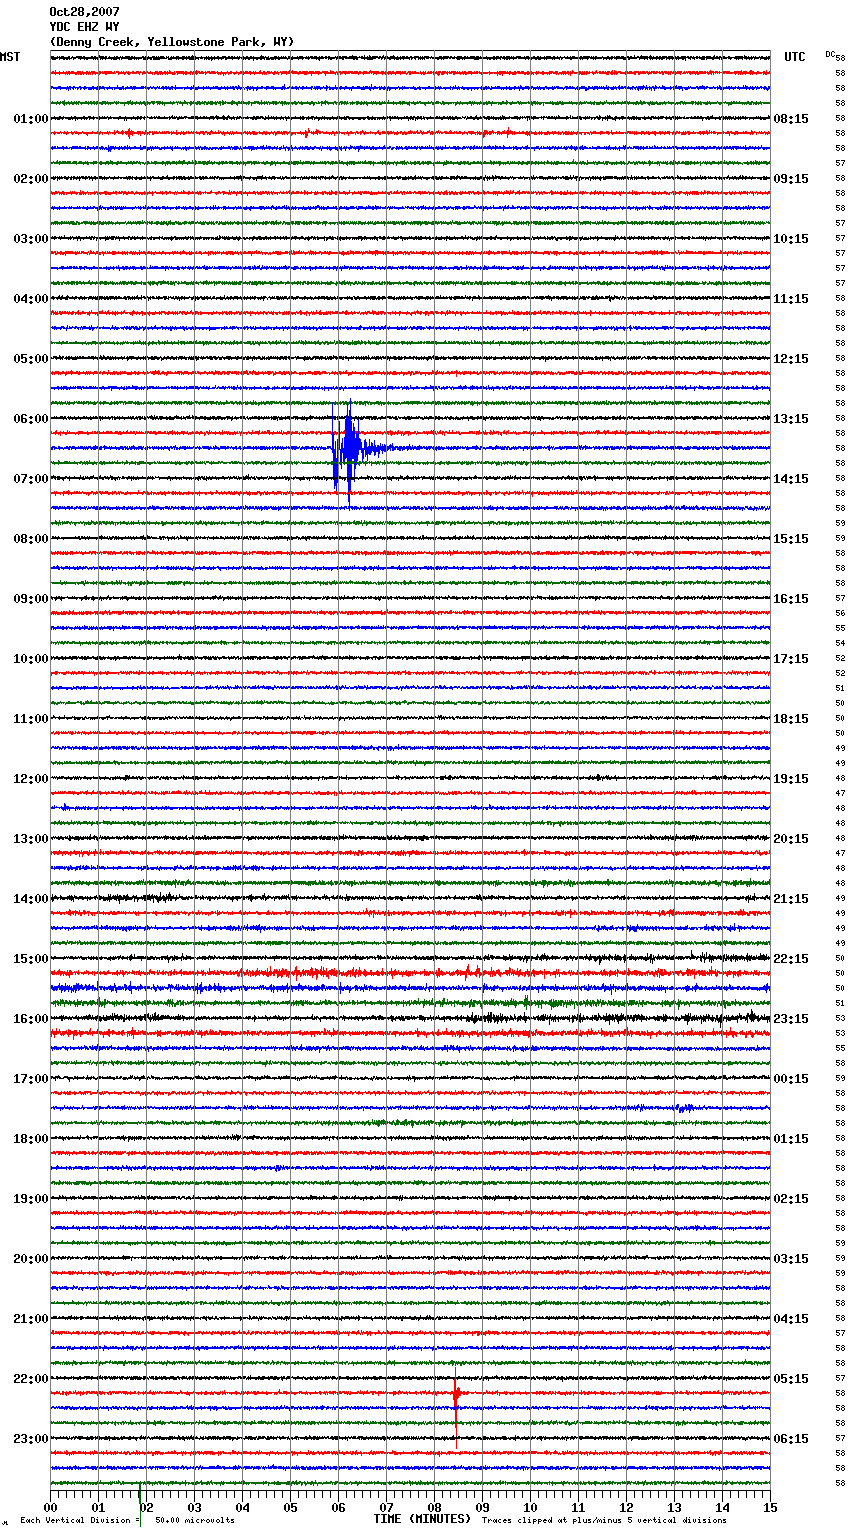Select the 18:00 MST time label
This screenshot has width=850, height=1534.
[x=30, y=1139]
